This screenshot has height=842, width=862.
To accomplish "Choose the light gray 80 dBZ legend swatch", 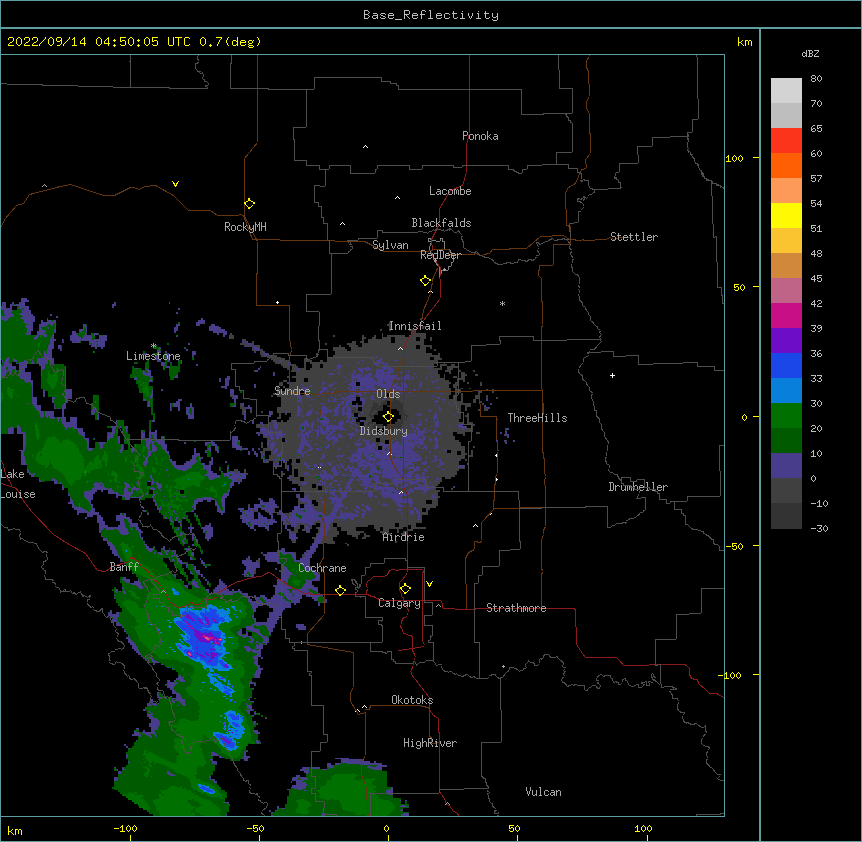I will point(786,91).
